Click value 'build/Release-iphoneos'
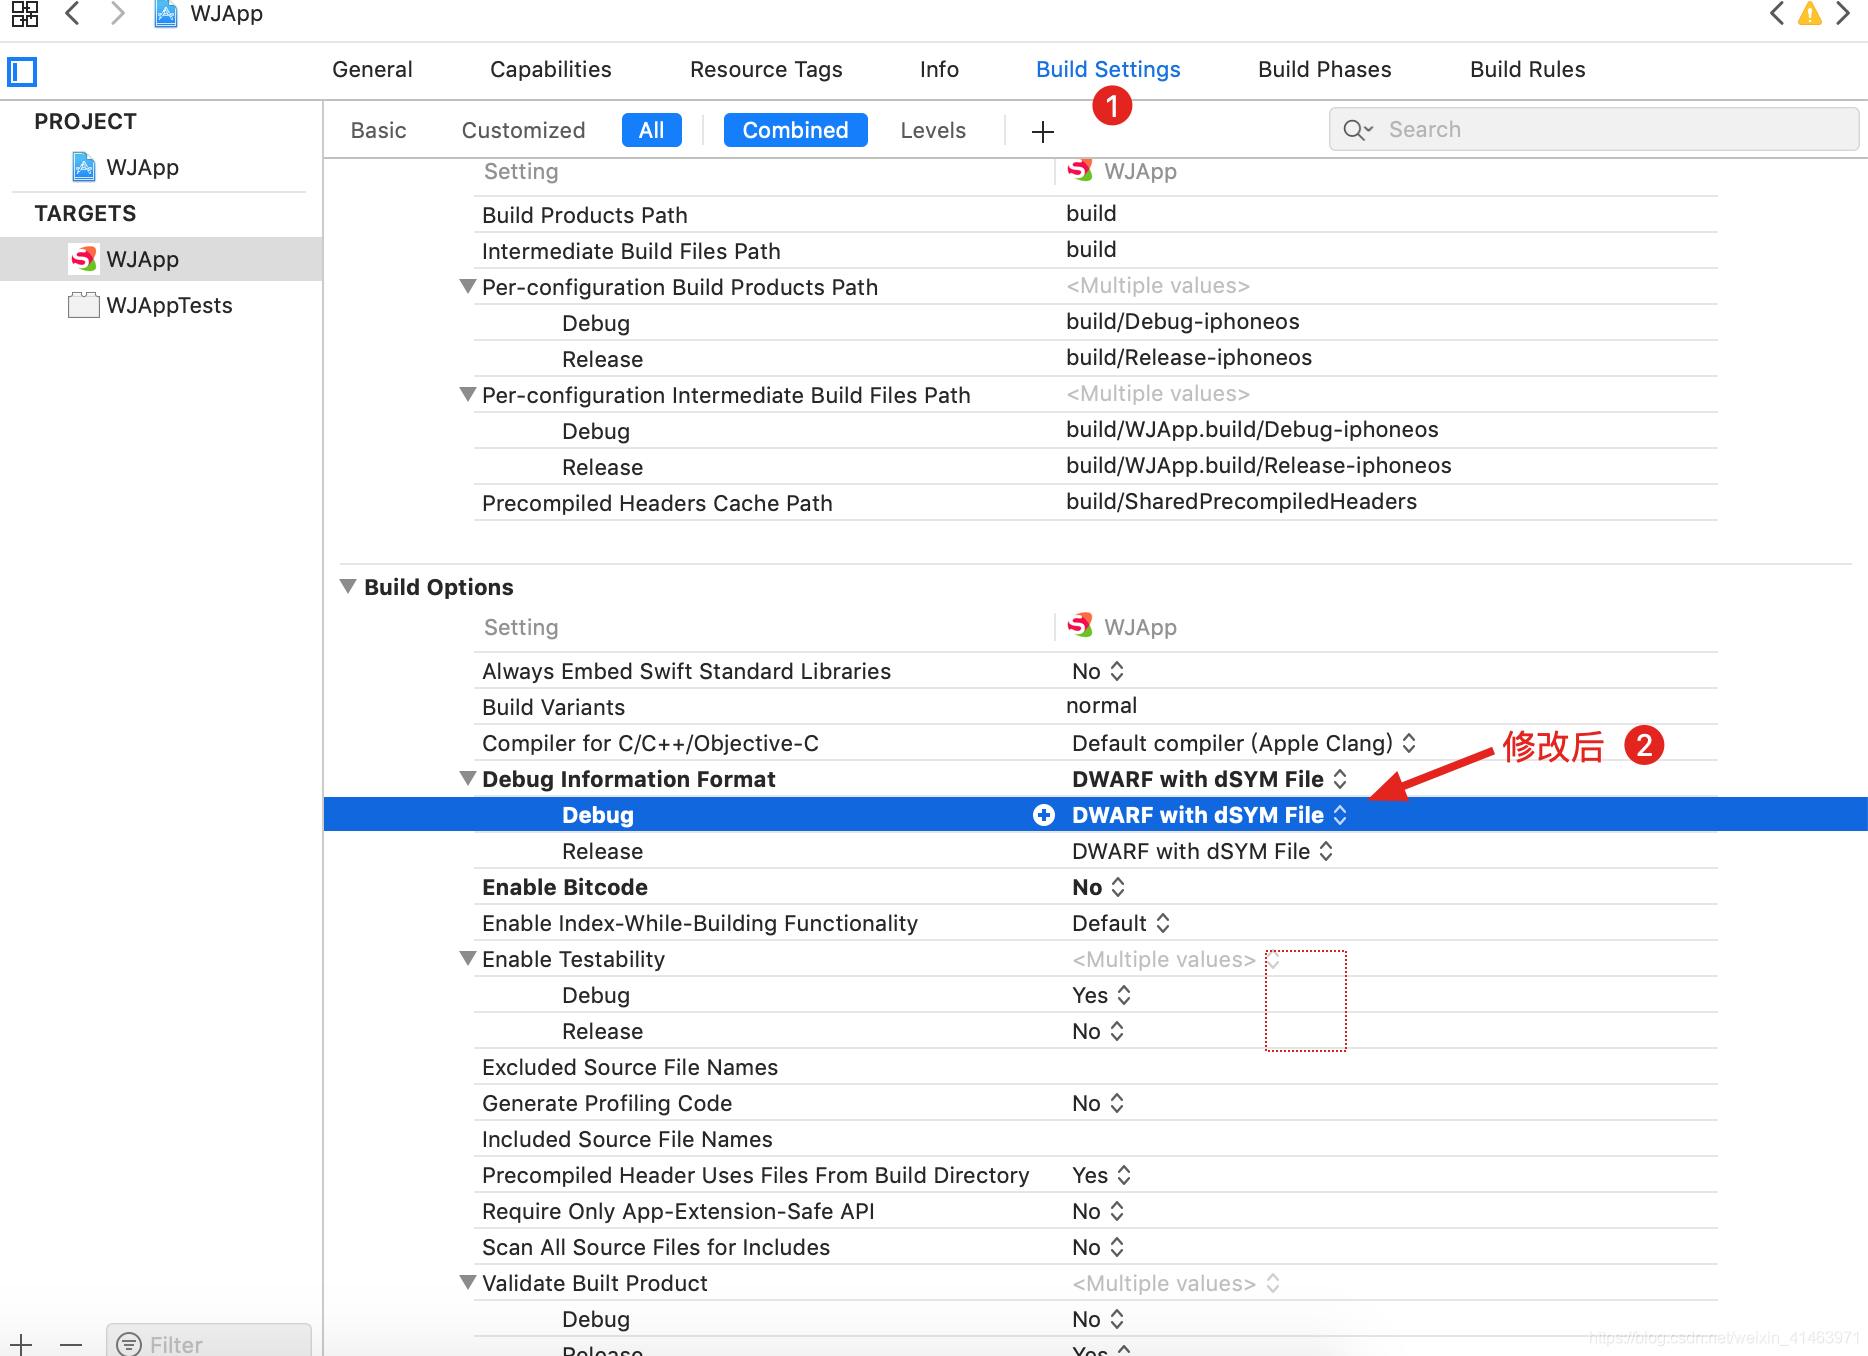1868x1356 pixels. (1189, 357)
